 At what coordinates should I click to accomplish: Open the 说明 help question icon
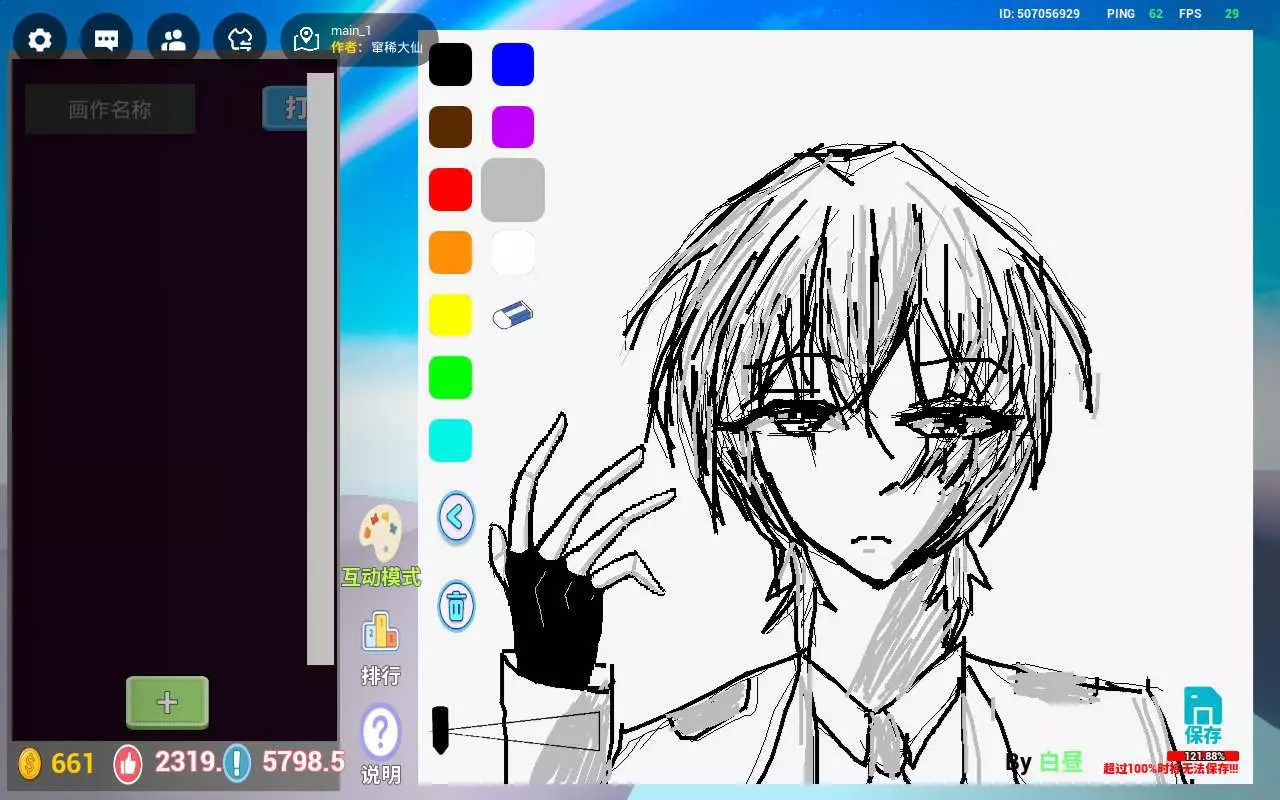[x=380, y=735]
